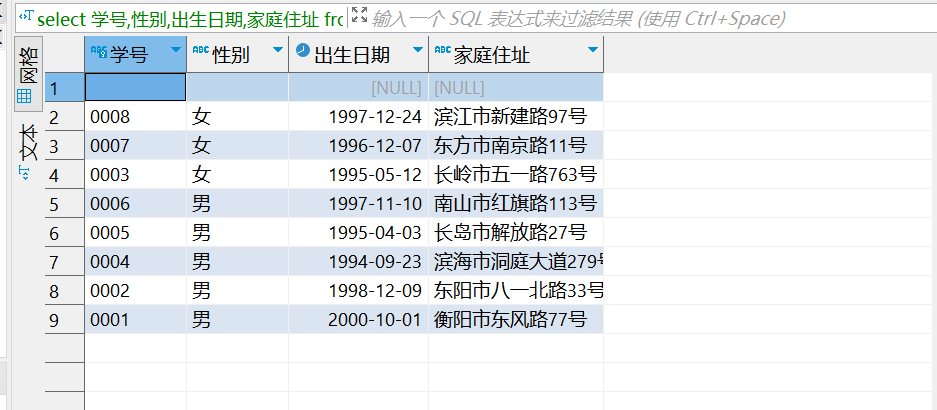937x410 pixels.
Task: Click the 家庭住址 column header
Action: [x=516, y=55]
